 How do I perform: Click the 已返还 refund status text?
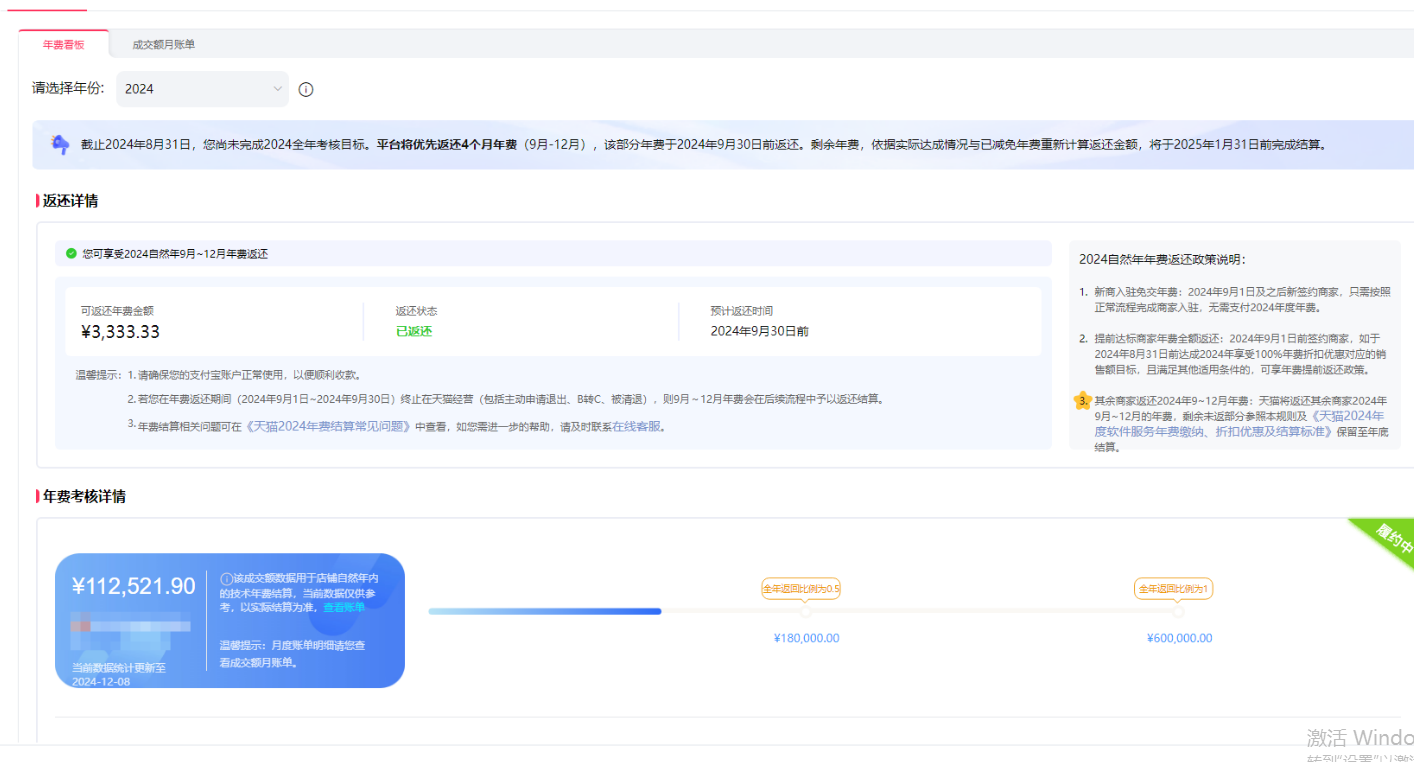coord(414,331)
